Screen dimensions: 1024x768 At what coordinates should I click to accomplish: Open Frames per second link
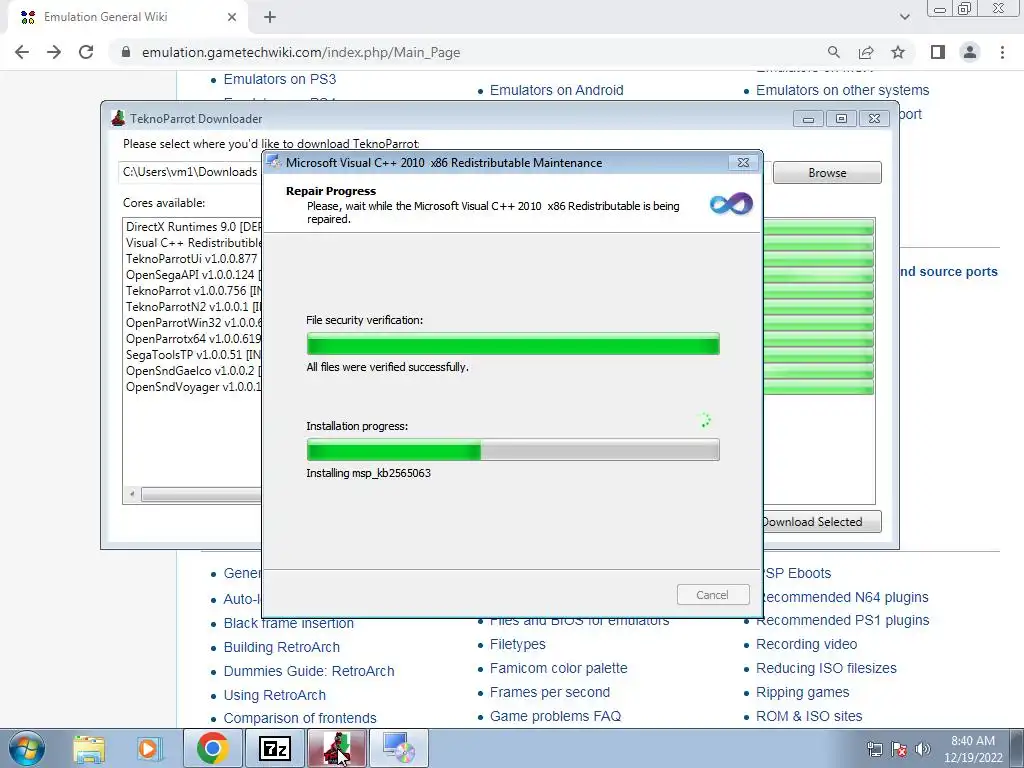[550, 692]
